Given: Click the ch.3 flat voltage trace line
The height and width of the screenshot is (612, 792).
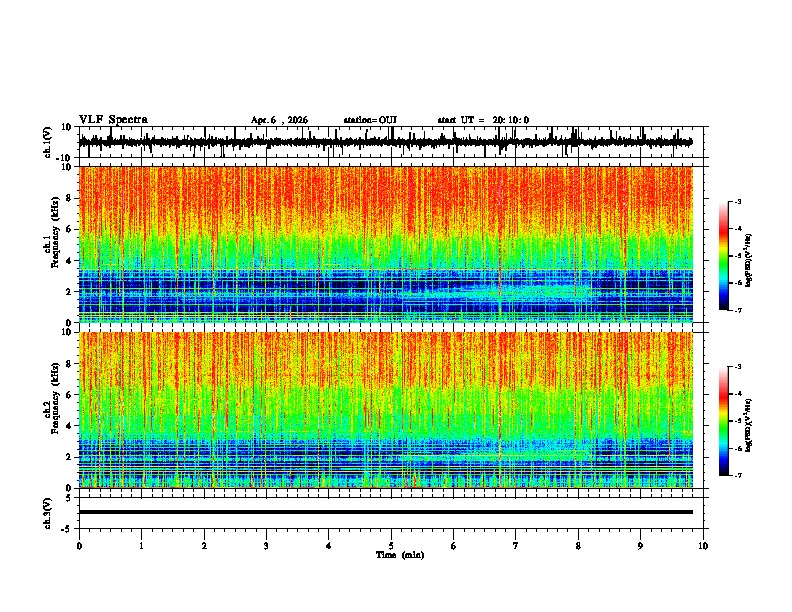Looking at the screenshot, I should point(385,512).
